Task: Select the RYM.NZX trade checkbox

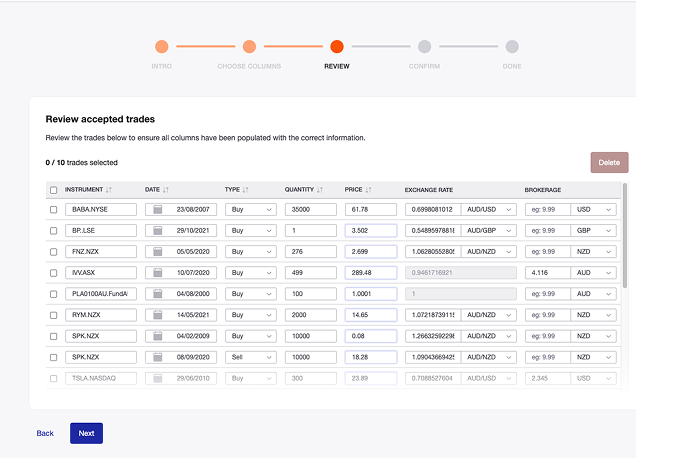Action: point(53,315)
